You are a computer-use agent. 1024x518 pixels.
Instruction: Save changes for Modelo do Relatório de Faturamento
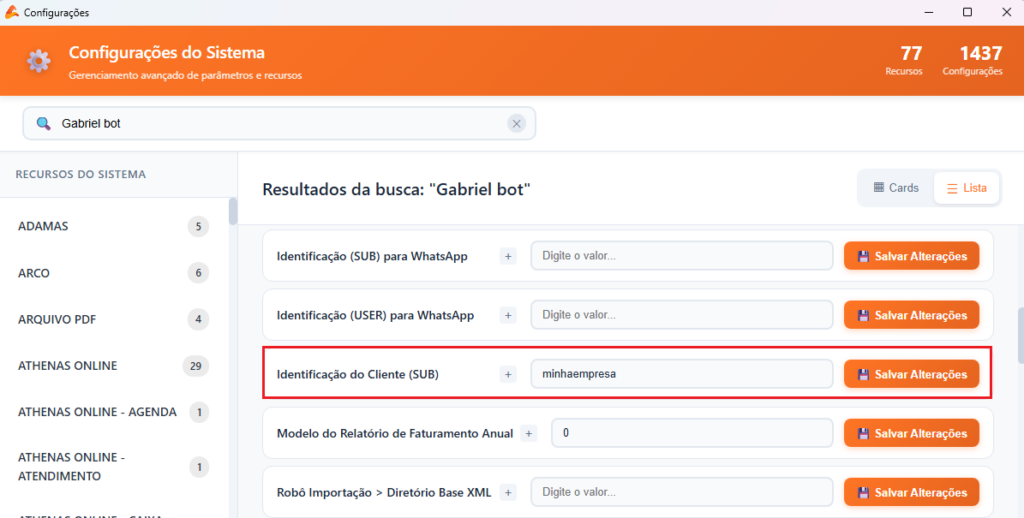[x=911, y=433]
